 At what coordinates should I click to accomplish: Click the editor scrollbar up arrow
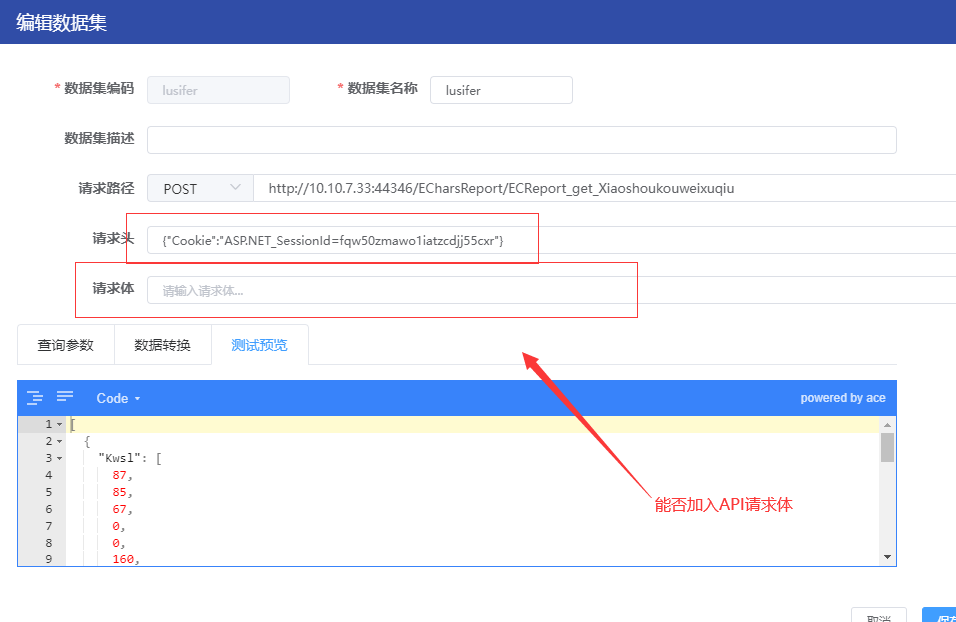[x=888, y=425]
